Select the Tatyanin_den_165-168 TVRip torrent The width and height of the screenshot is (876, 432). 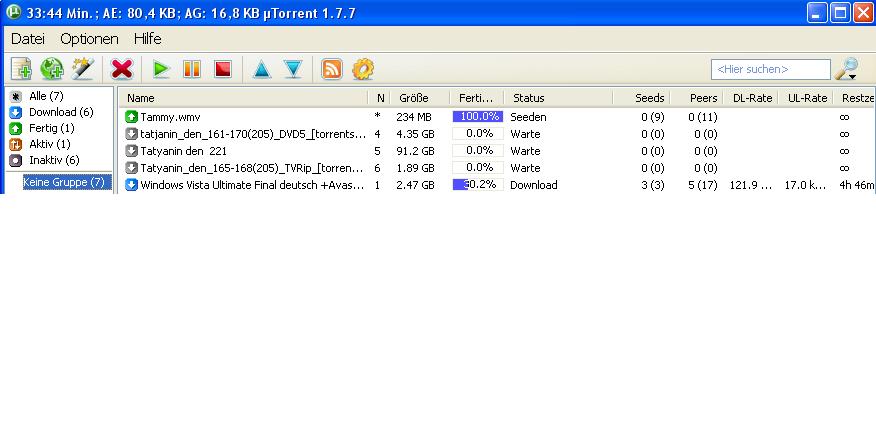[497, 168]
